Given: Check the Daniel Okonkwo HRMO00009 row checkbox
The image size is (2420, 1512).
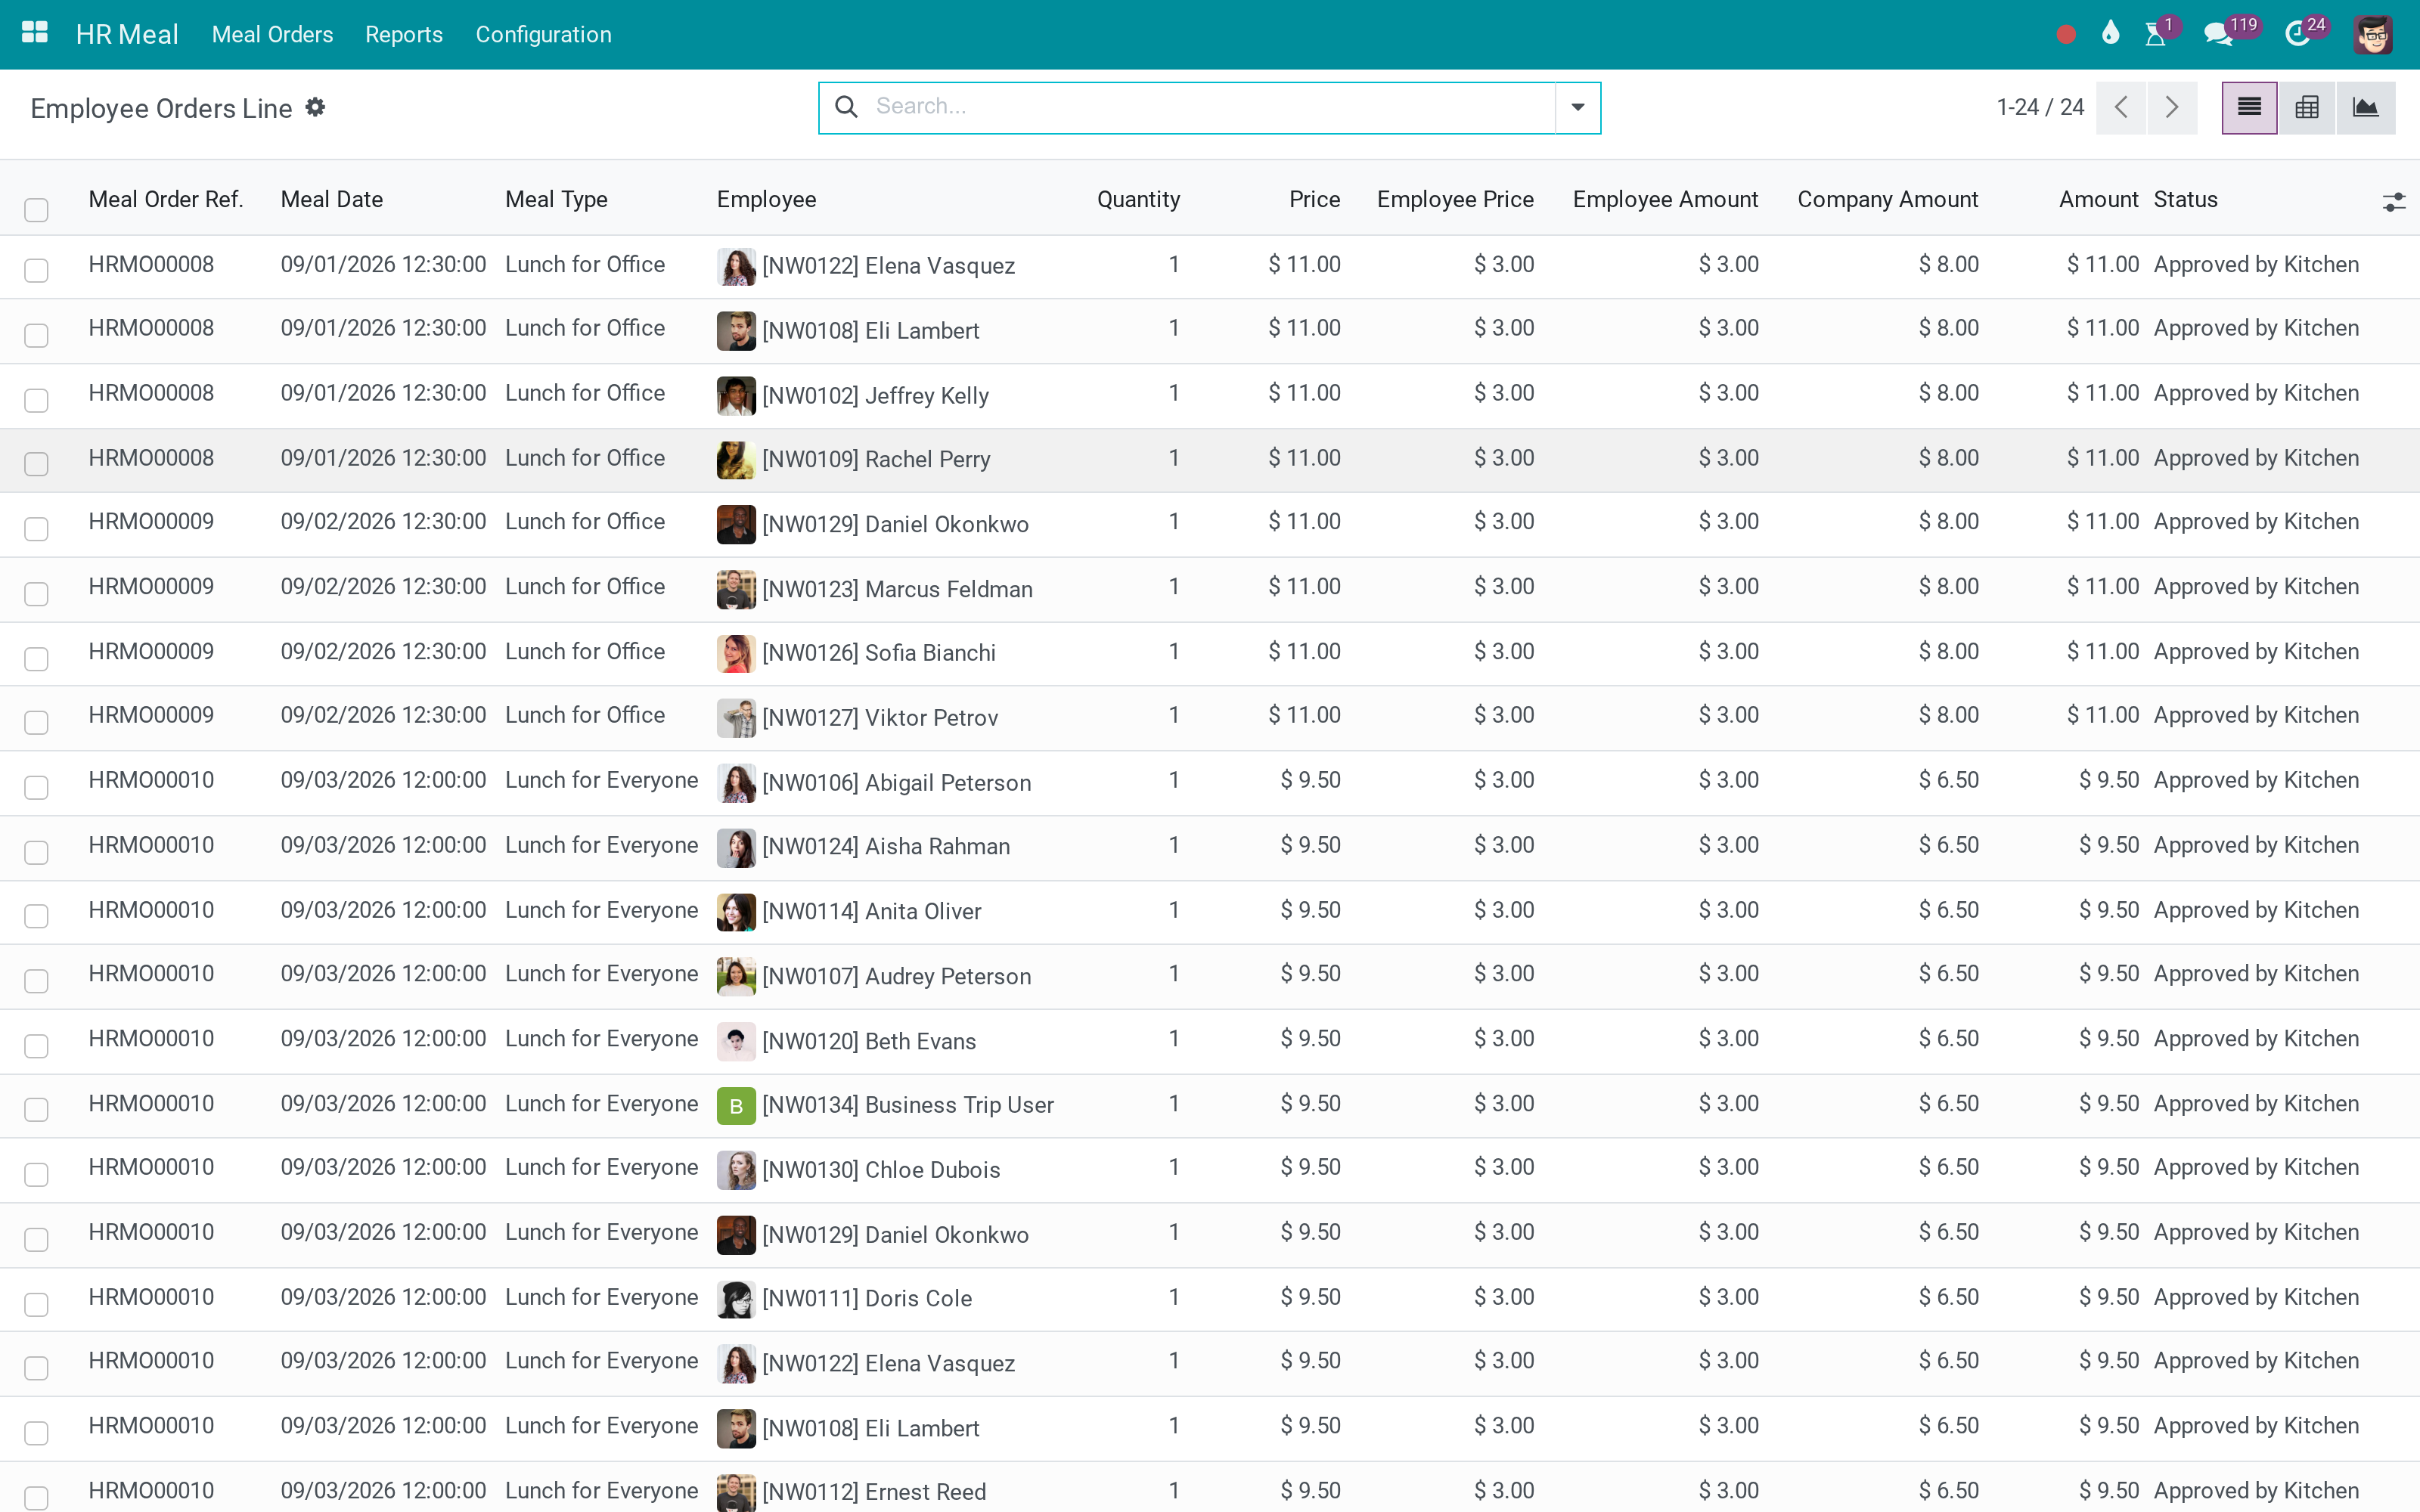Looking at the screenshot, I should click(36, 528).
